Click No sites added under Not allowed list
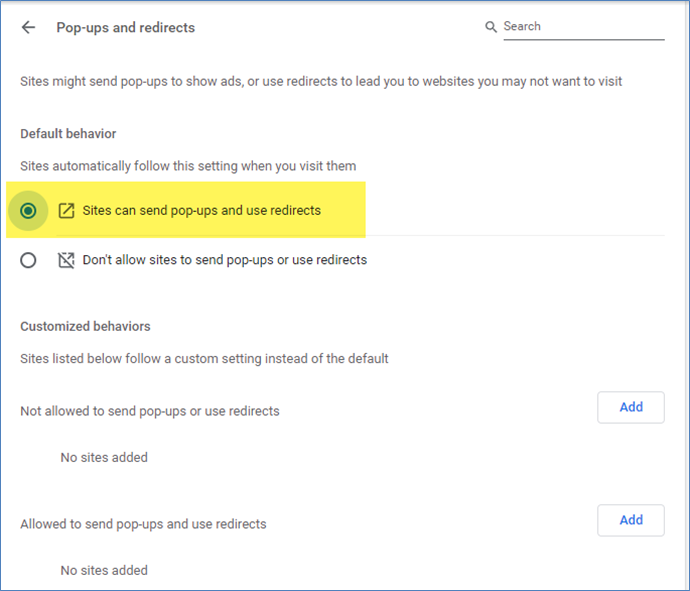The image size is (690, 591). [x=104, y=457]
